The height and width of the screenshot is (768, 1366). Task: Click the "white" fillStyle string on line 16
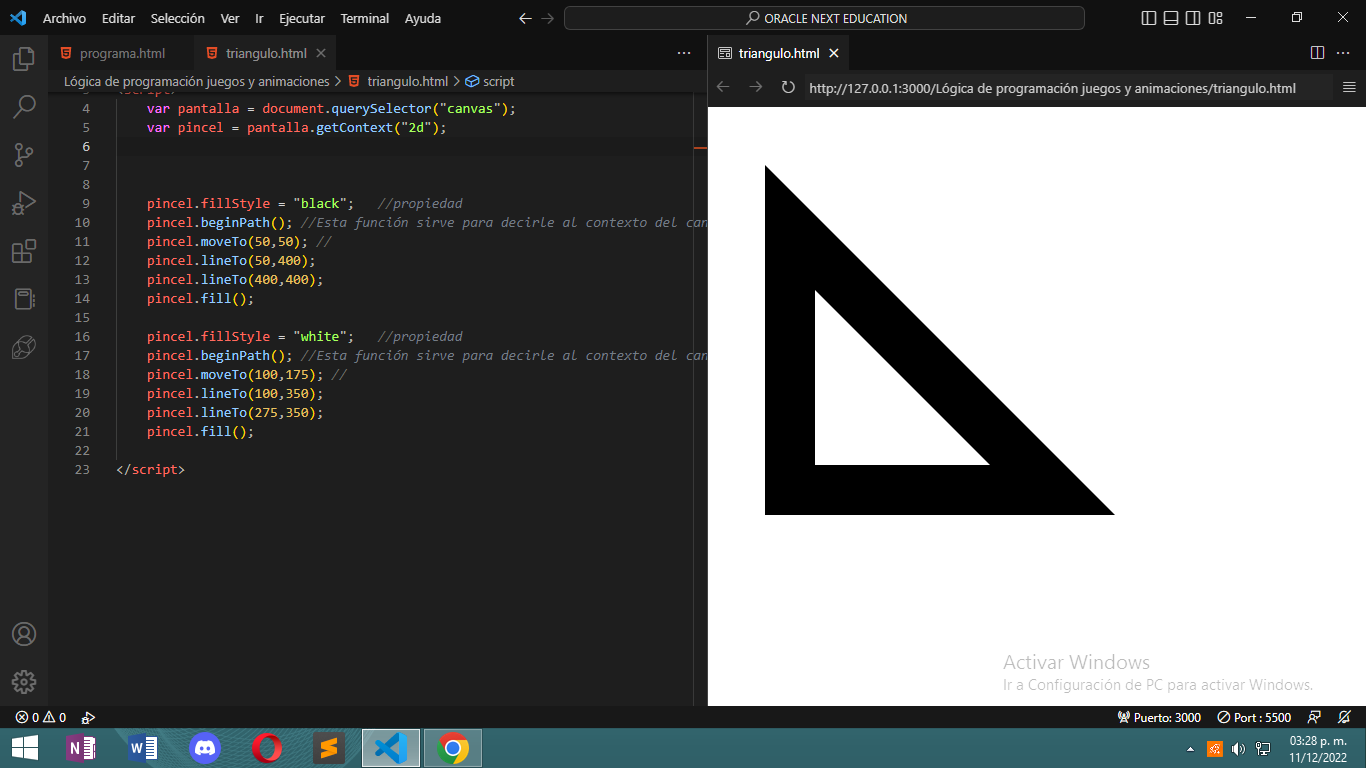[323, 336]
